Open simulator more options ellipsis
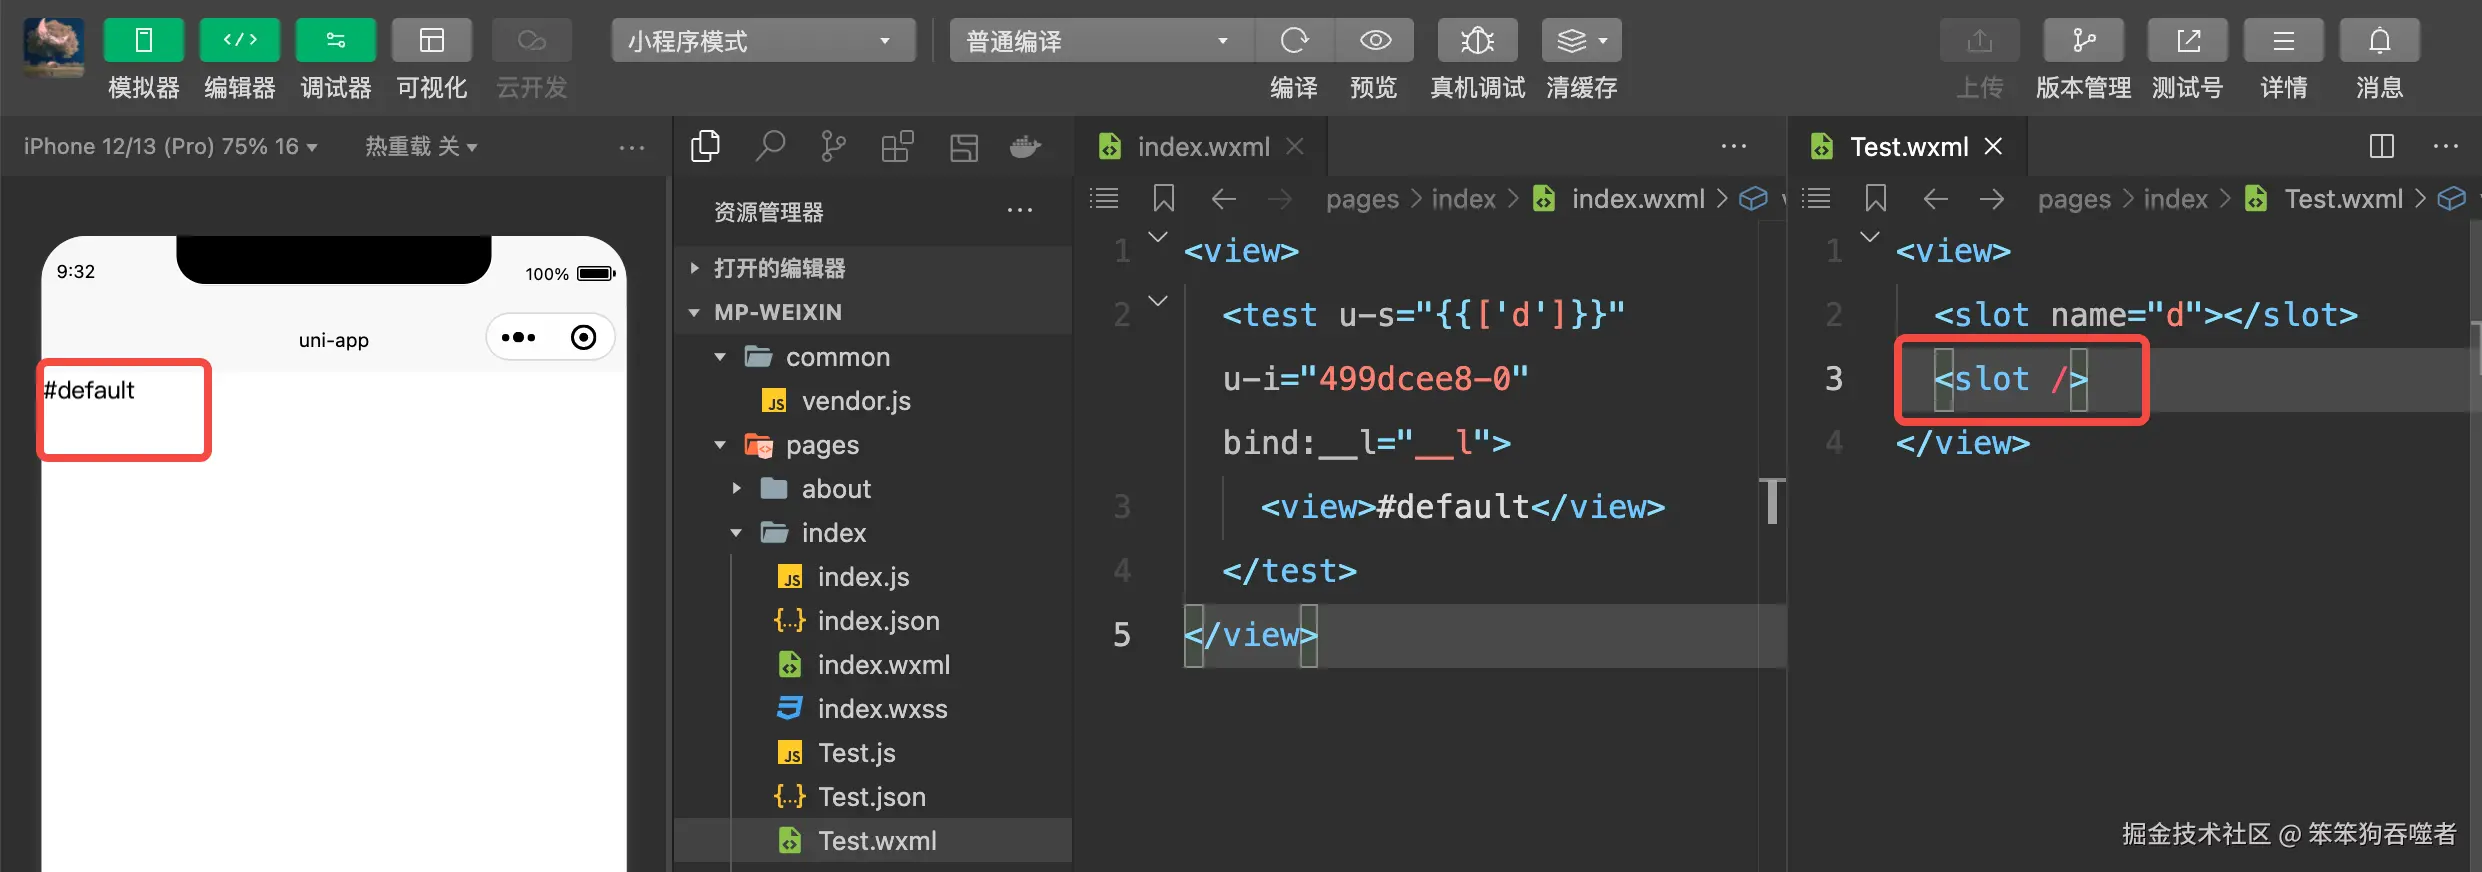 (x=632, y=147)
